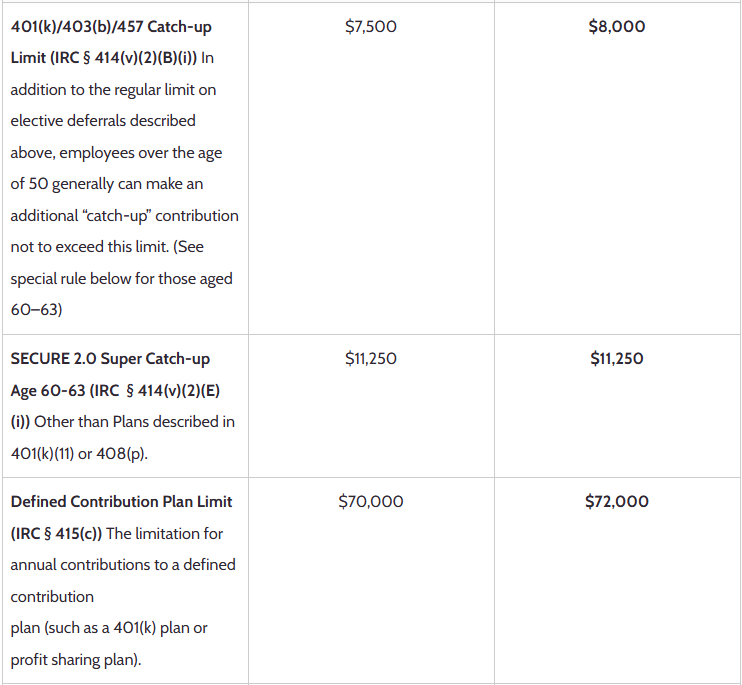Click the bold "401(k)/403(b)/457 Catch-up" heading
The width and height of the screenshot is (742, 685).
click(x=111, y=26)
